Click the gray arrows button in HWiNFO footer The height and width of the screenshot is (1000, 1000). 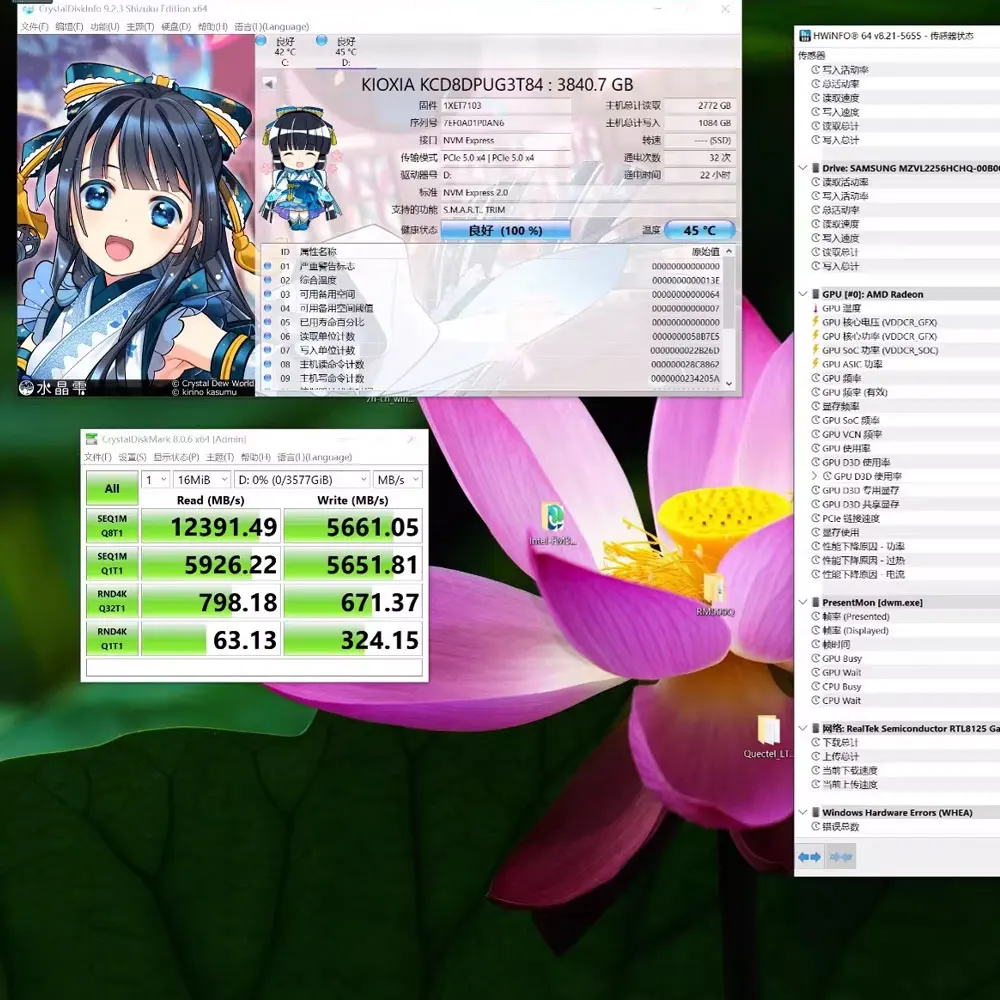(x=841, y=857)
